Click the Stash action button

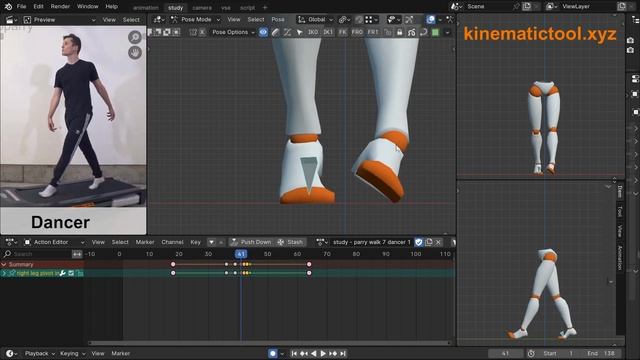pos(290,242)
